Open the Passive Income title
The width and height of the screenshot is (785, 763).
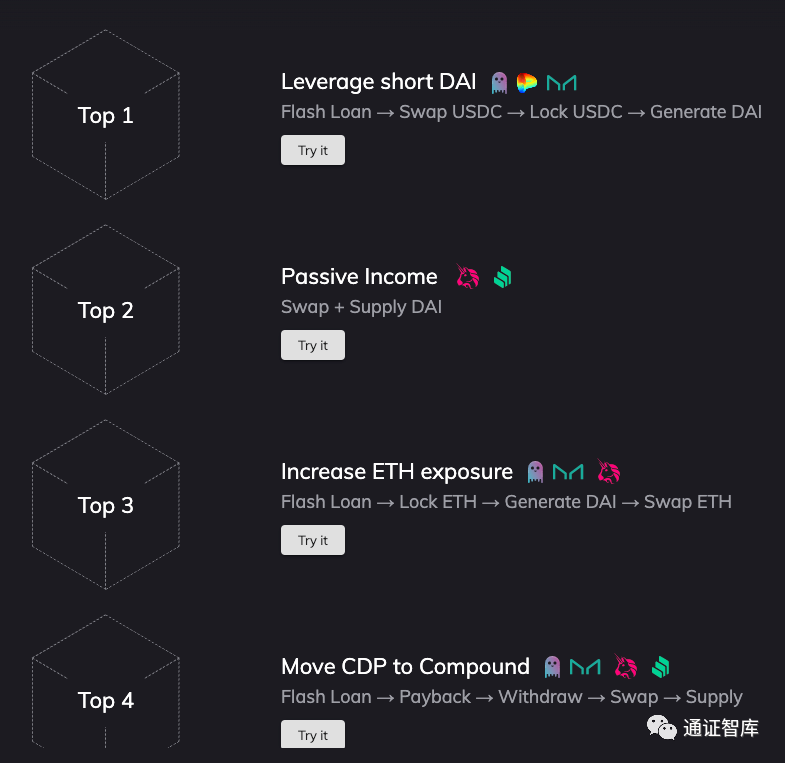359,277
